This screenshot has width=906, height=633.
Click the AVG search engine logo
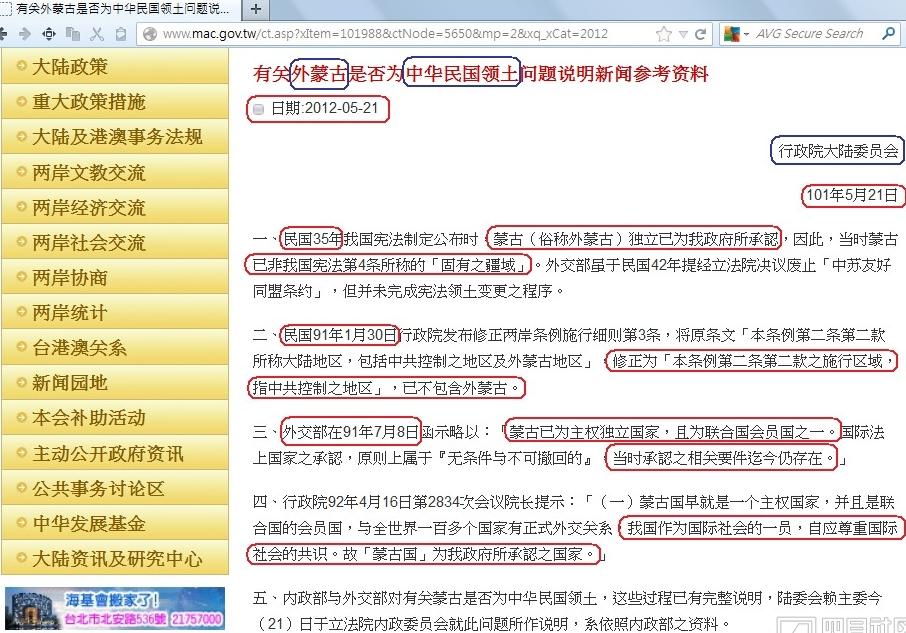click(732, 34)
